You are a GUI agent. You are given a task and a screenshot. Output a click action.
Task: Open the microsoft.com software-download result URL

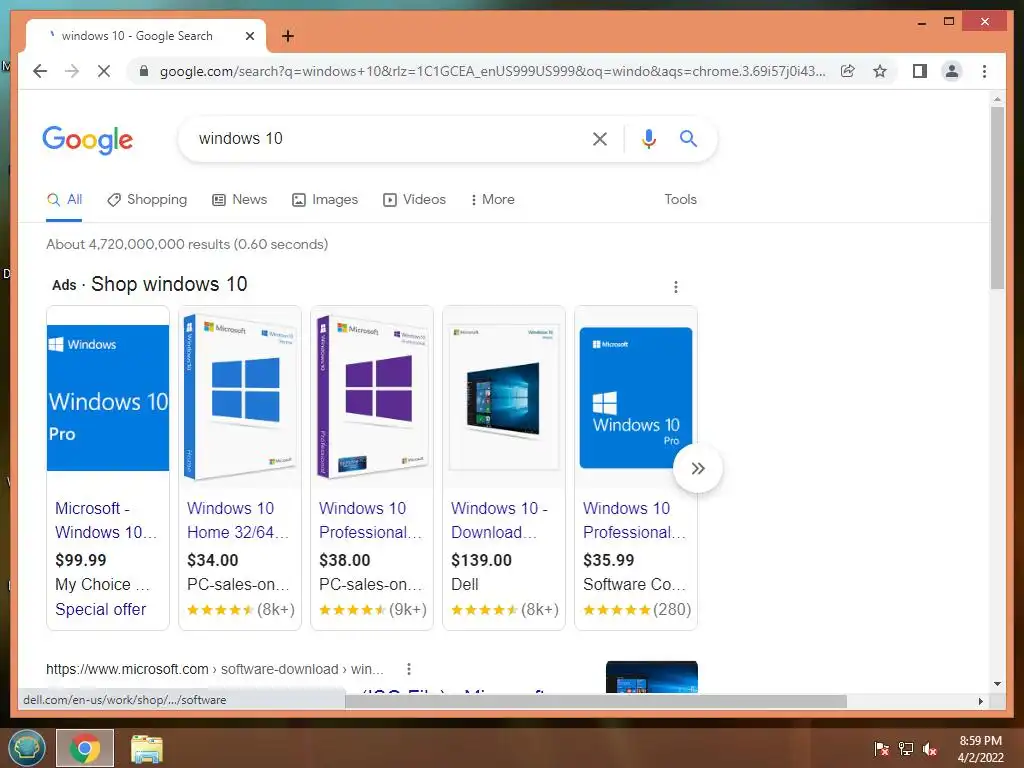[214, 669]
